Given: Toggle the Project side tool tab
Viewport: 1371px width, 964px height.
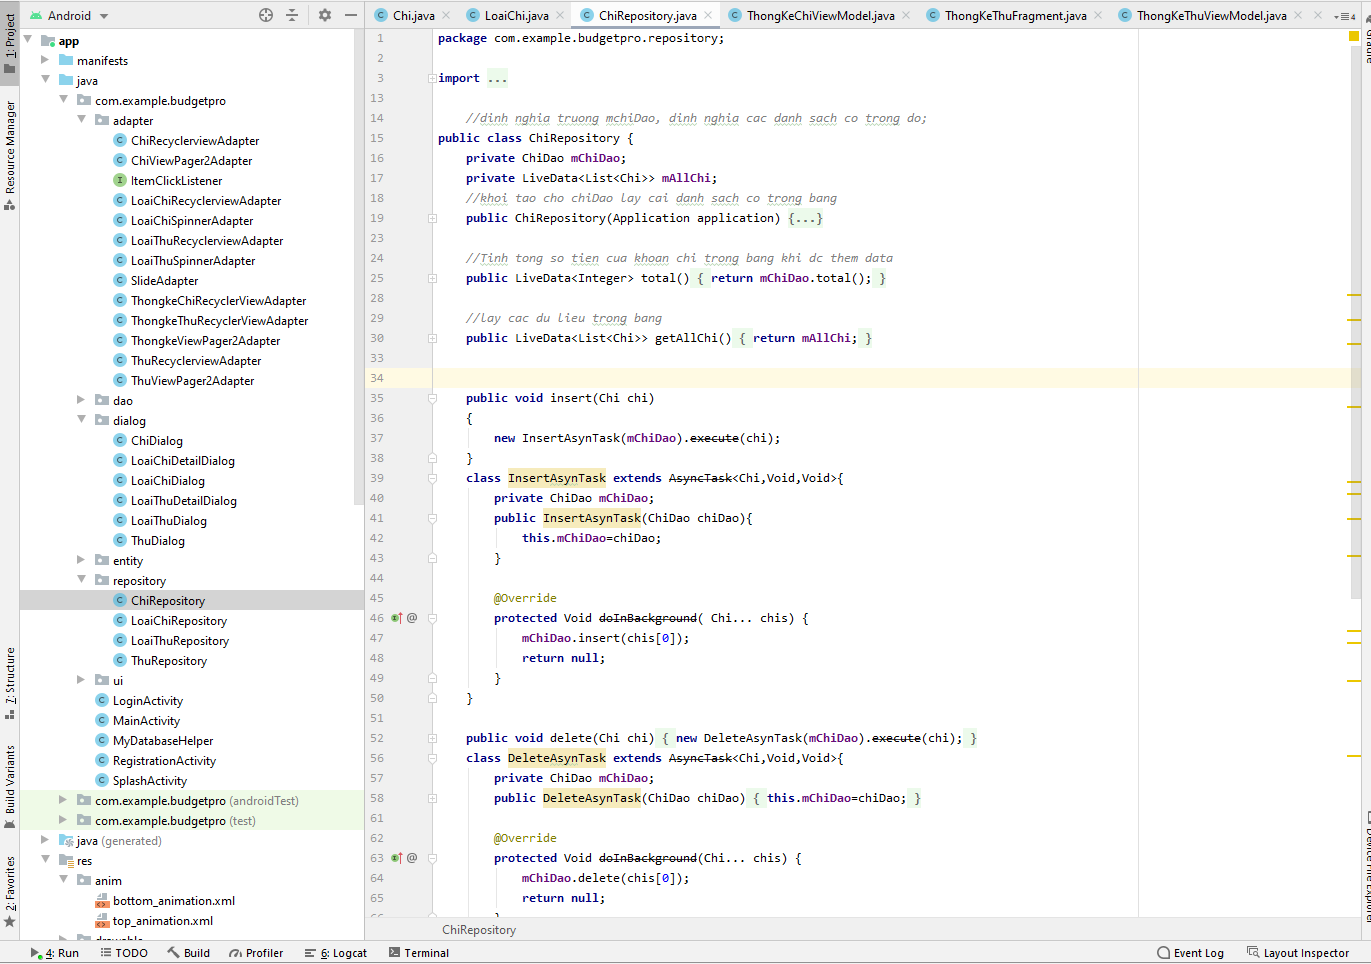Looking at the screenshot, I should [x=10, y=44].
